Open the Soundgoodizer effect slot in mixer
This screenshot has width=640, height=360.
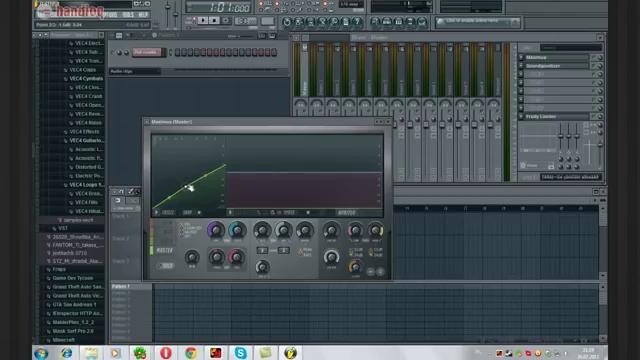pyautogui.click(x=556, y=66)
